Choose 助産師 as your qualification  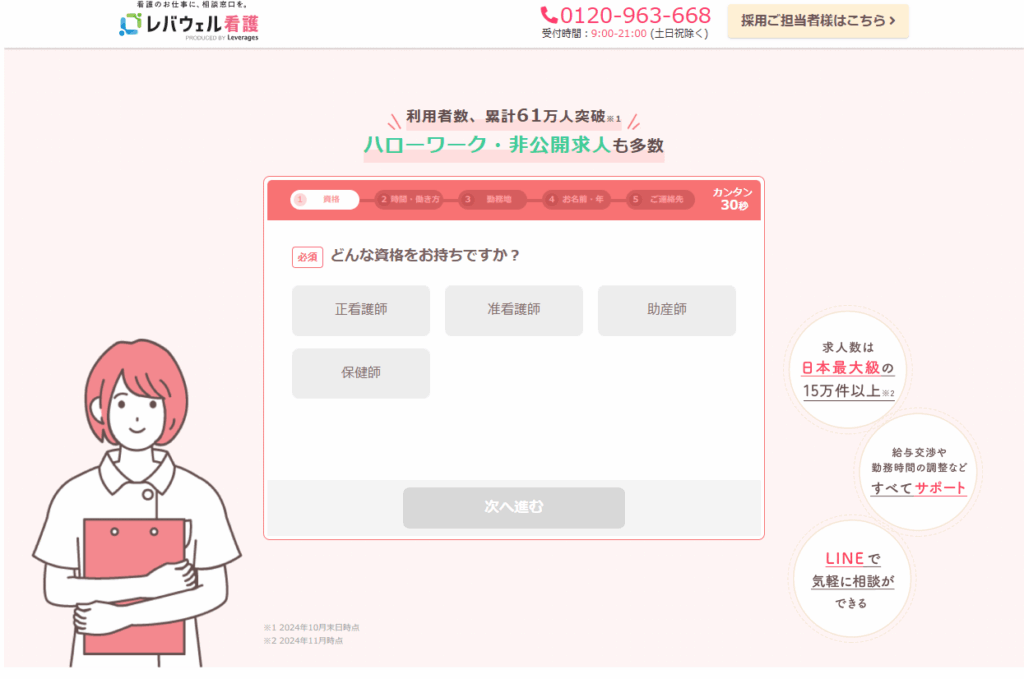click(x=666, y=310)
